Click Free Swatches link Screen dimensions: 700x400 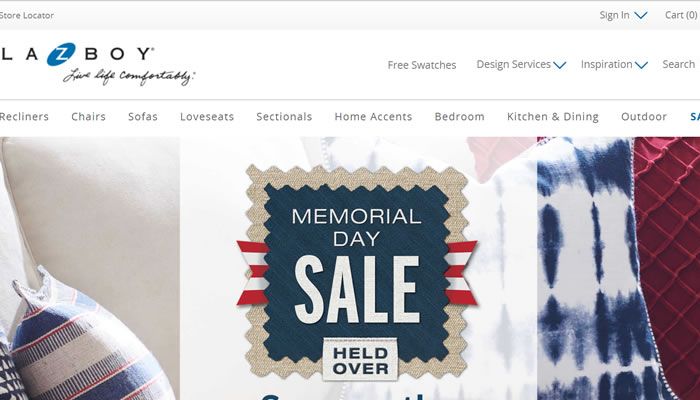pyautogui.click(x=422, y=65)
